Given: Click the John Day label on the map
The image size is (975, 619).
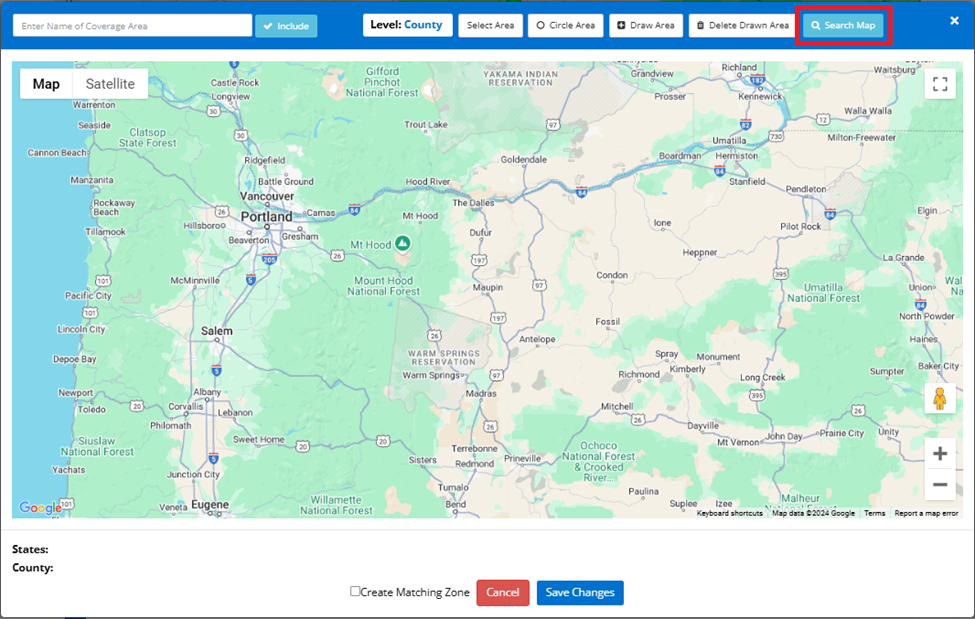Looking at the screenshot, I should coord(783,436).
